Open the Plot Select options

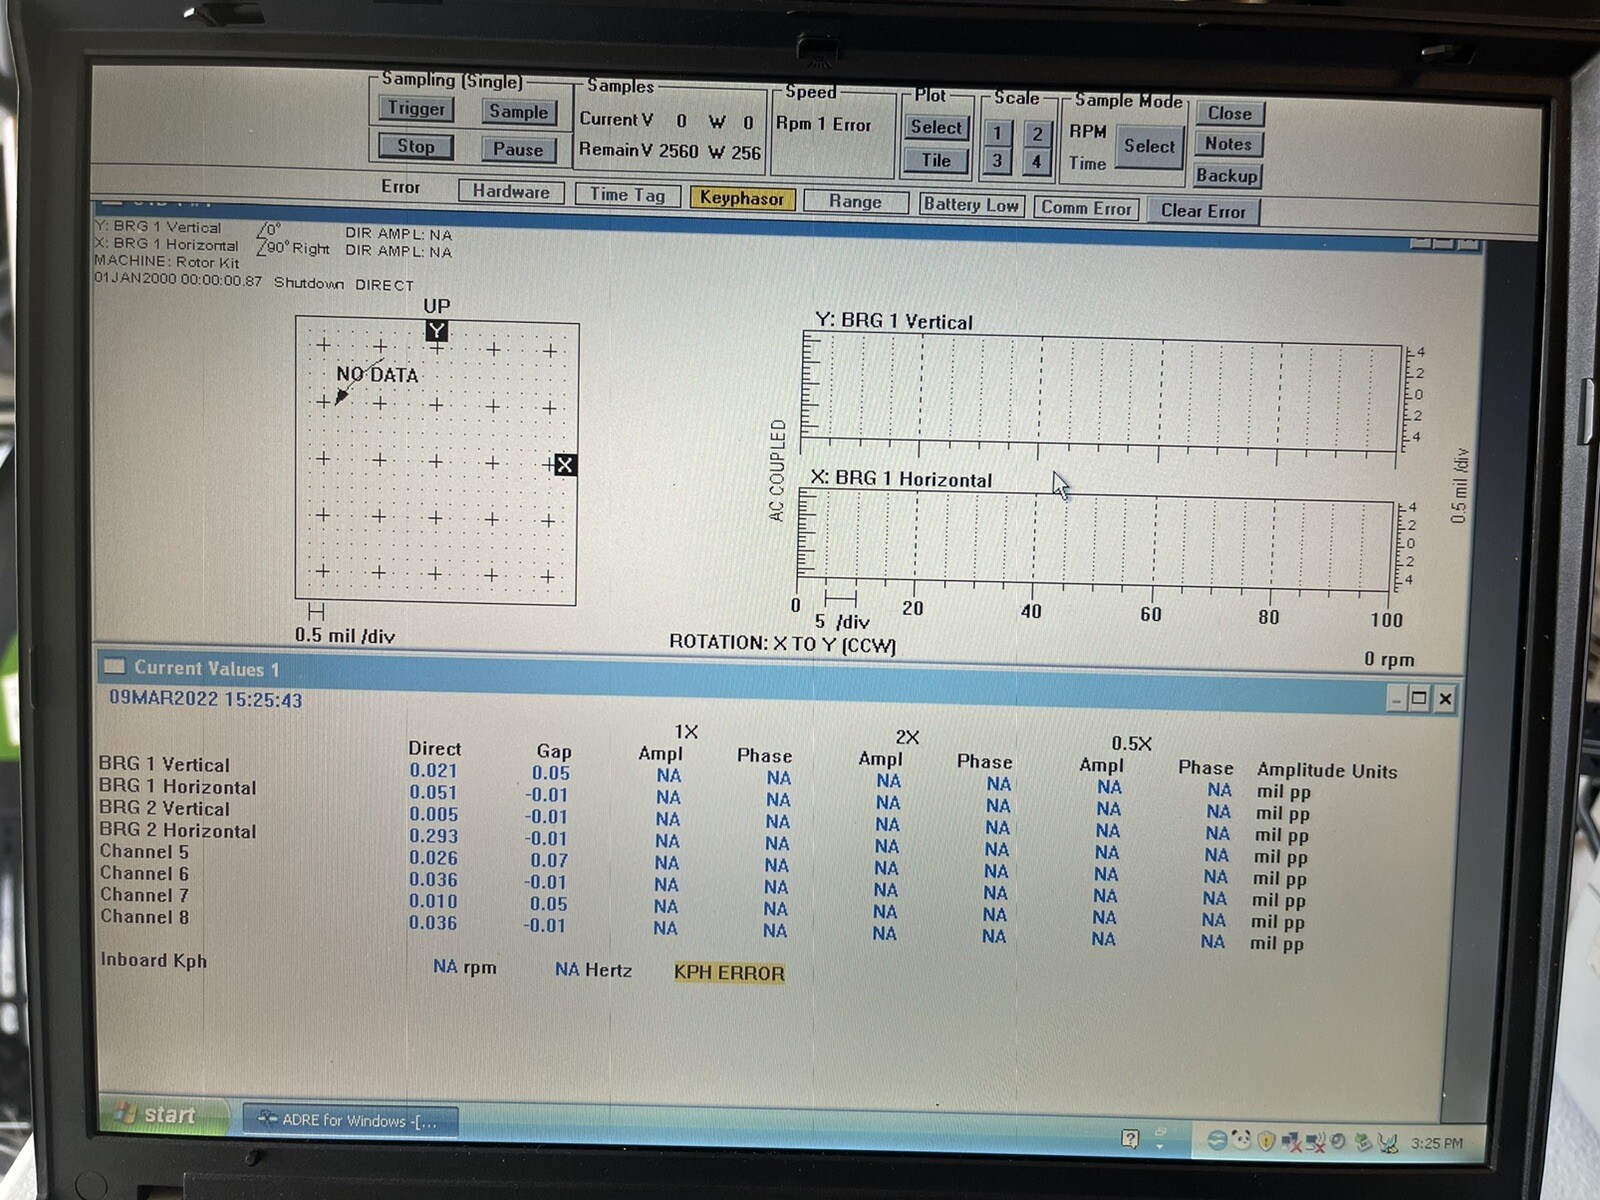tap(936, 128)
